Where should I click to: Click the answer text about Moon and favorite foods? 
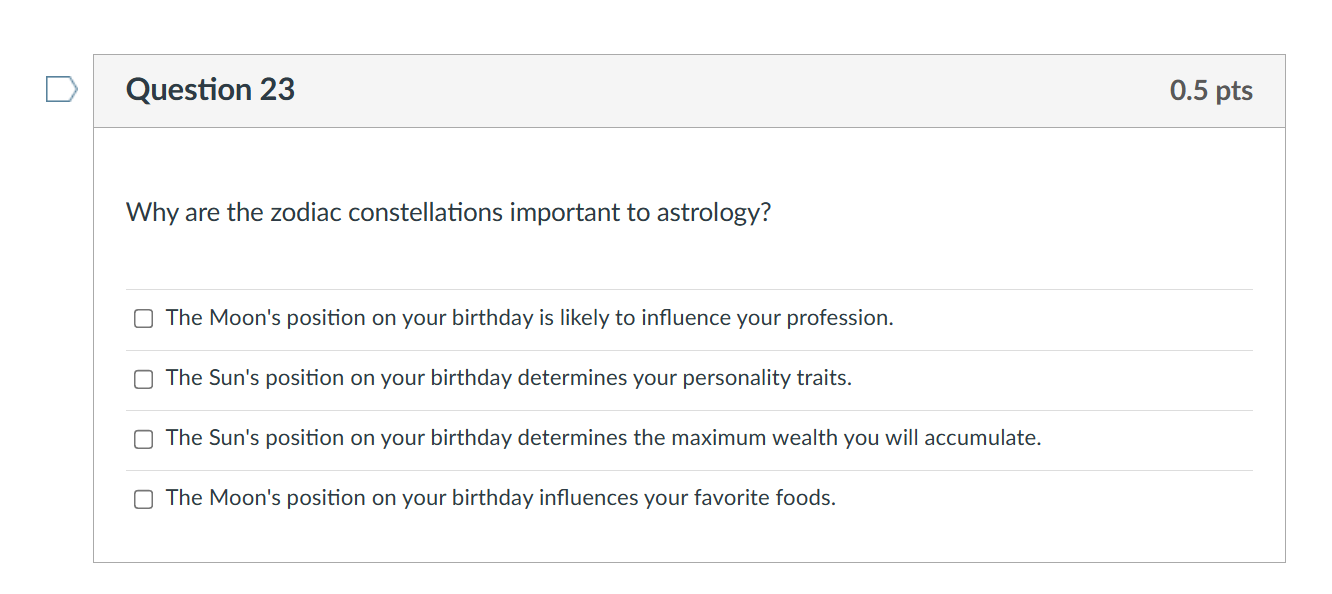500,498
